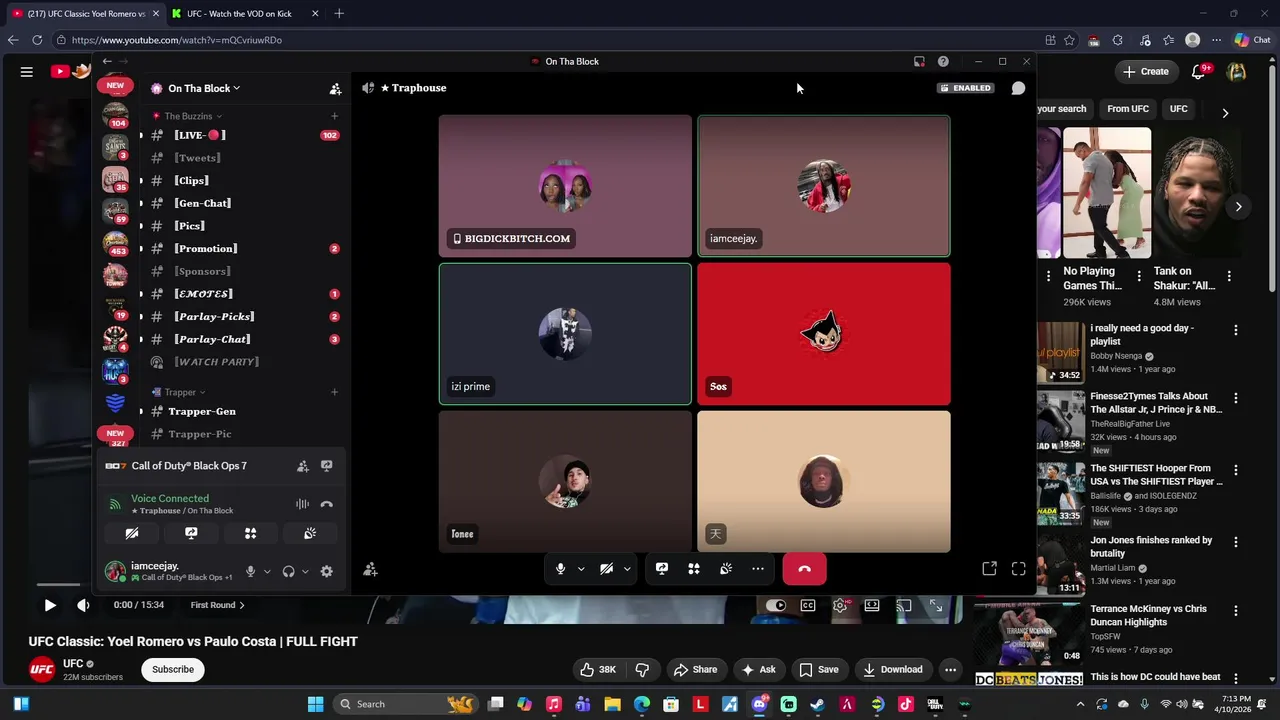Like the video with 38K likes
1280x720 pixels.
[x=598, y=669]
